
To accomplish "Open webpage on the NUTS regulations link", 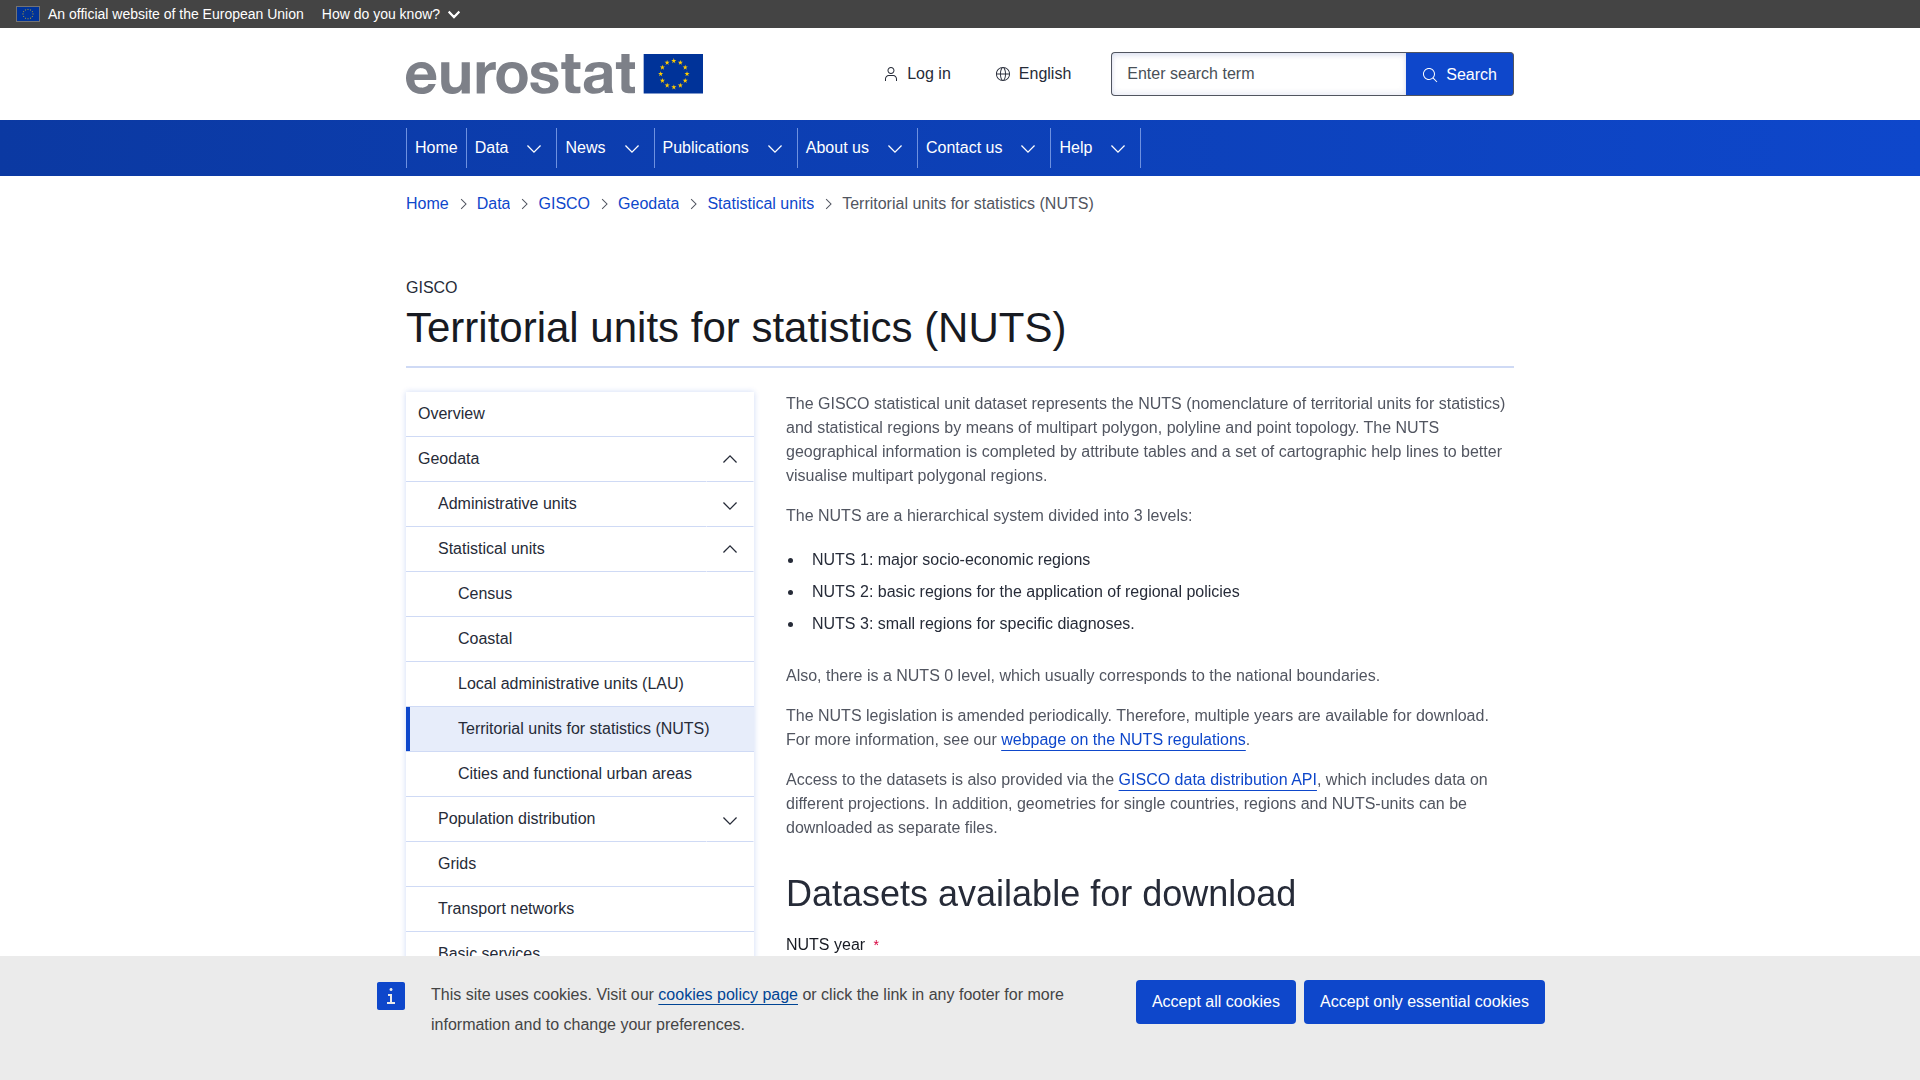I will 1123,740.
